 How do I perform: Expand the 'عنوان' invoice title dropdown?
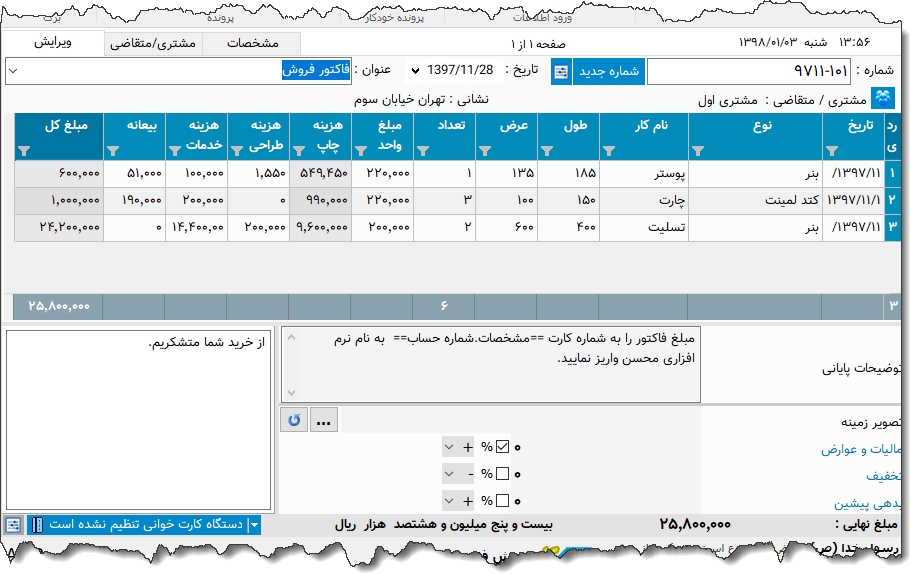(x=13, y=72)
